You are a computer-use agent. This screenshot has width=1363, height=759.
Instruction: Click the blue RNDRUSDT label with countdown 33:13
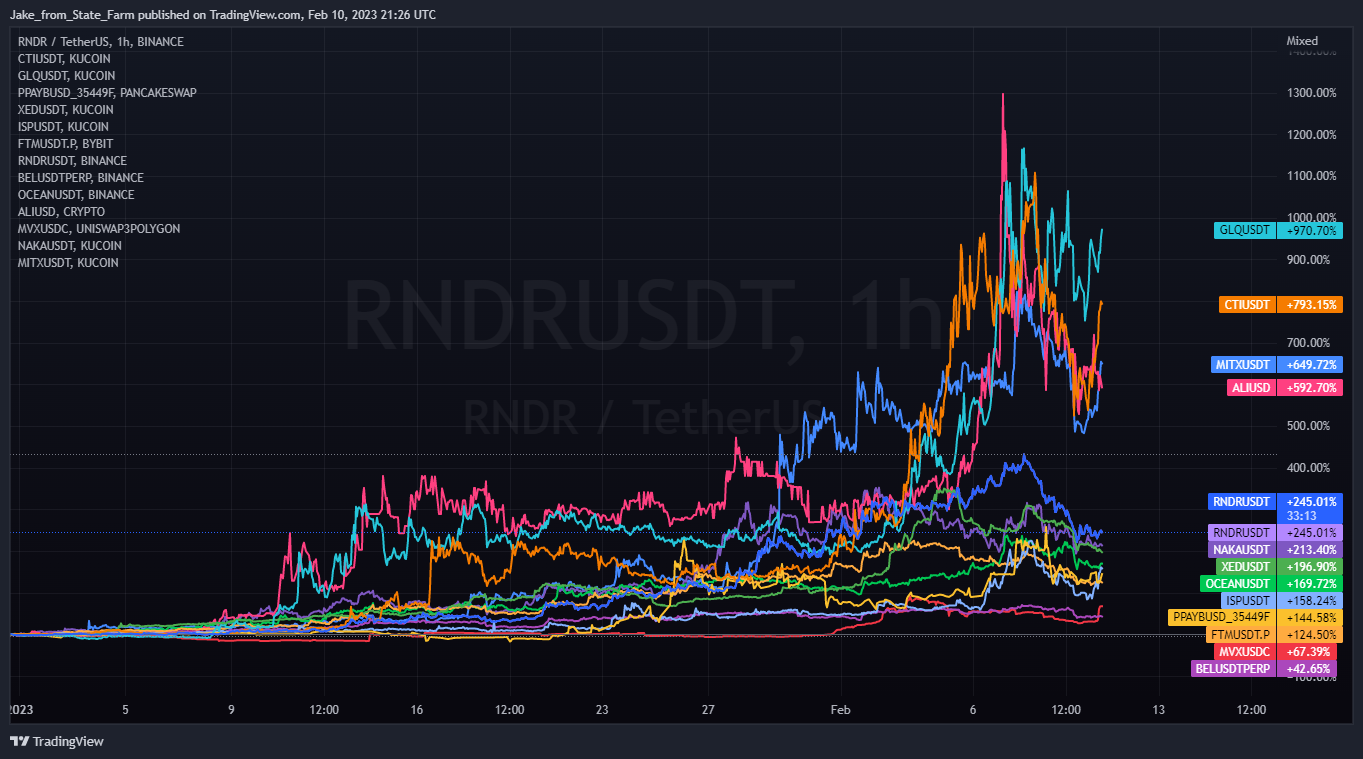[1276, 508]
